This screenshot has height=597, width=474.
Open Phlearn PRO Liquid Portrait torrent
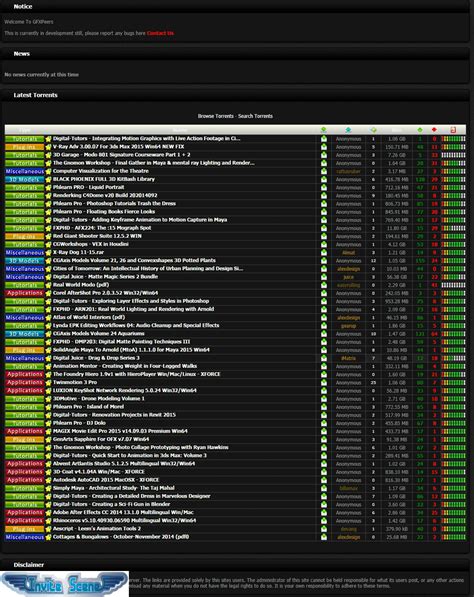click(x=88, y=187)
